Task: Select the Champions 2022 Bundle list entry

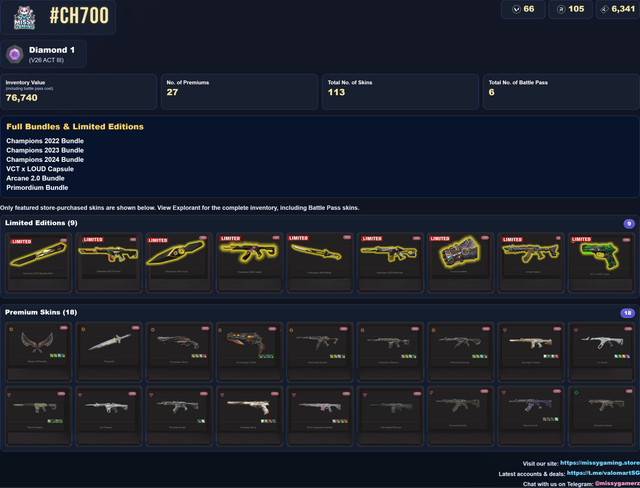Action: point(45,141)
